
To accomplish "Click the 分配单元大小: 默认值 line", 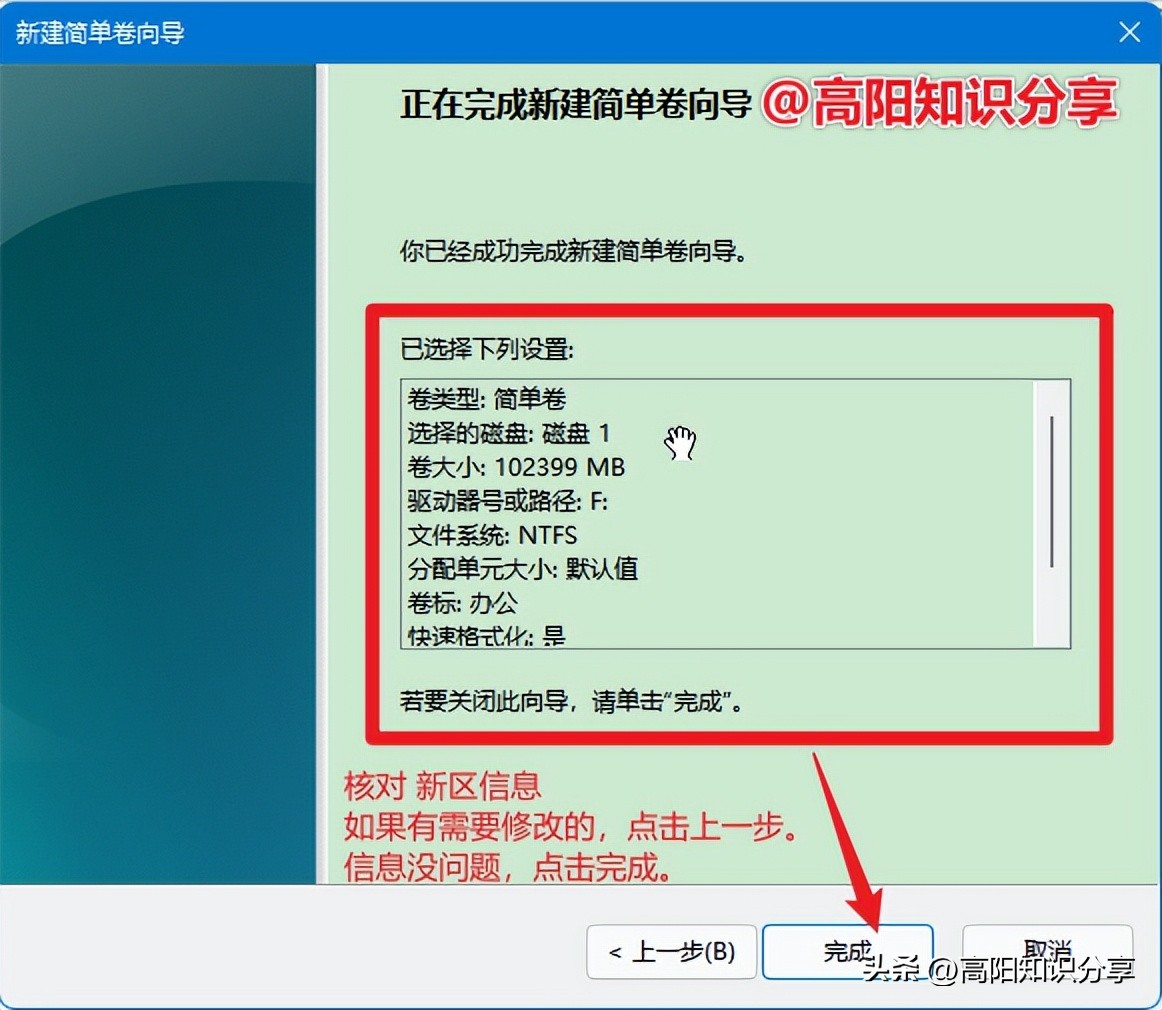I will (x=522, y=569).
